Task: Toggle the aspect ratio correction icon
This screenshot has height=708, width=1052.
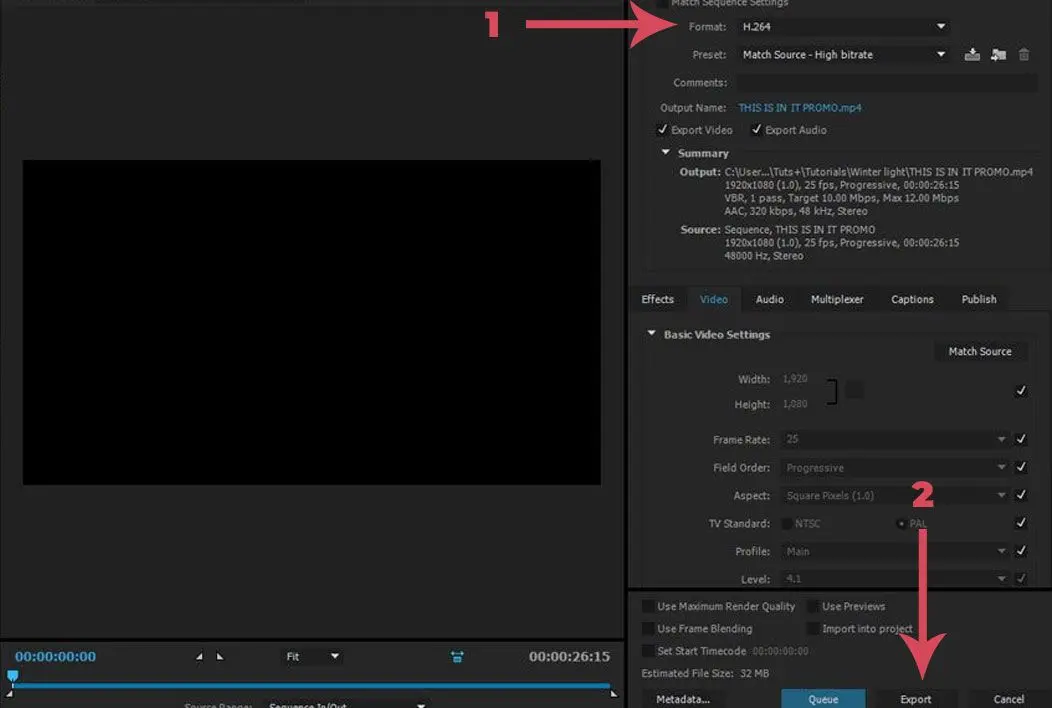Action: click(457, 656)
